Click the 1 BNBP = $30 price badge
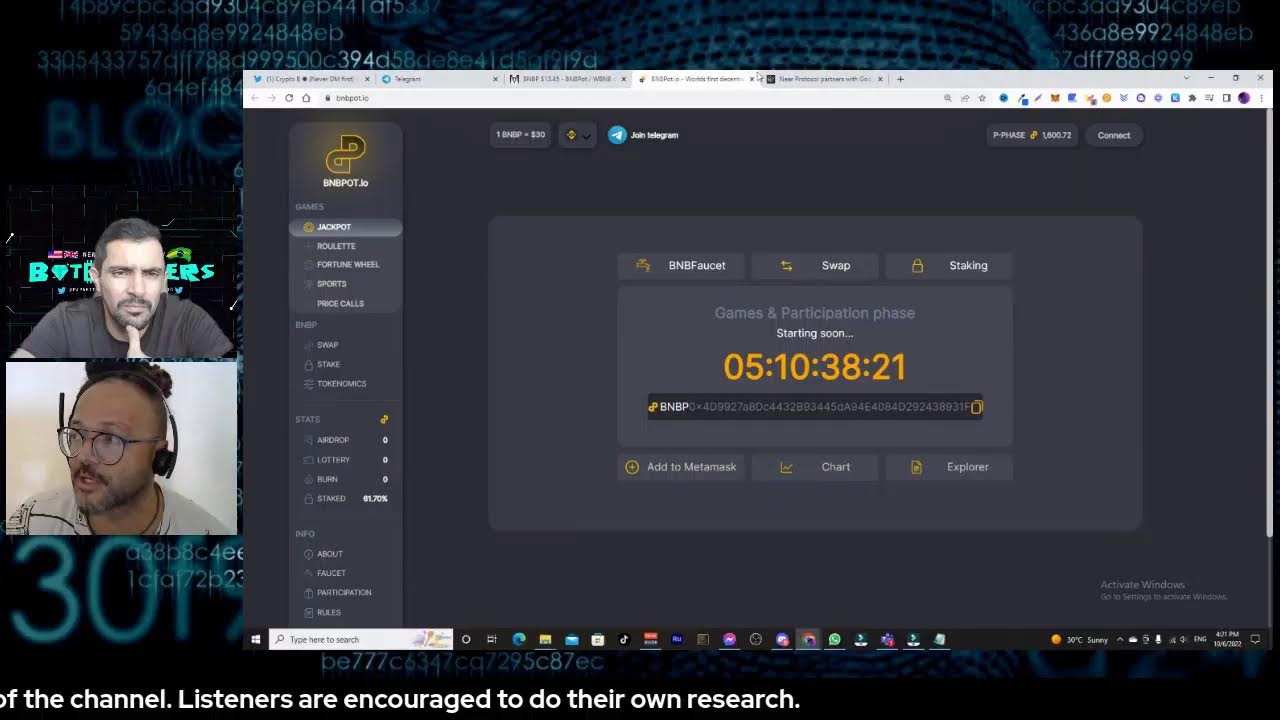The height and width of the screenshot is (720, 1280). click(x=520, y=135)
